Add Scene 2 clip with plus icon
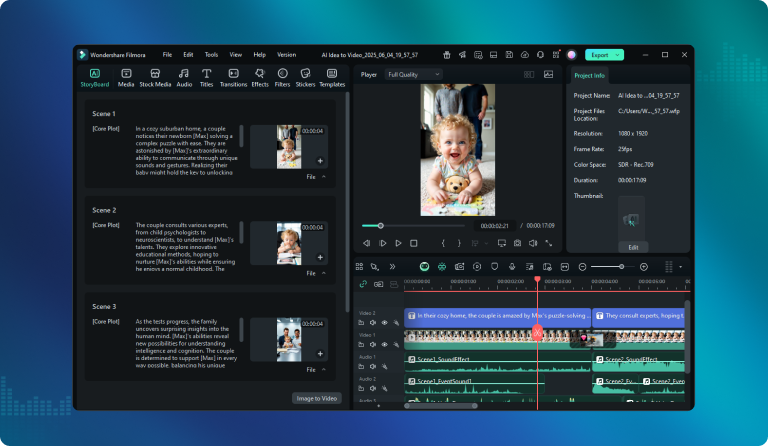Screen dimensions: 768x446 [320, 257]
